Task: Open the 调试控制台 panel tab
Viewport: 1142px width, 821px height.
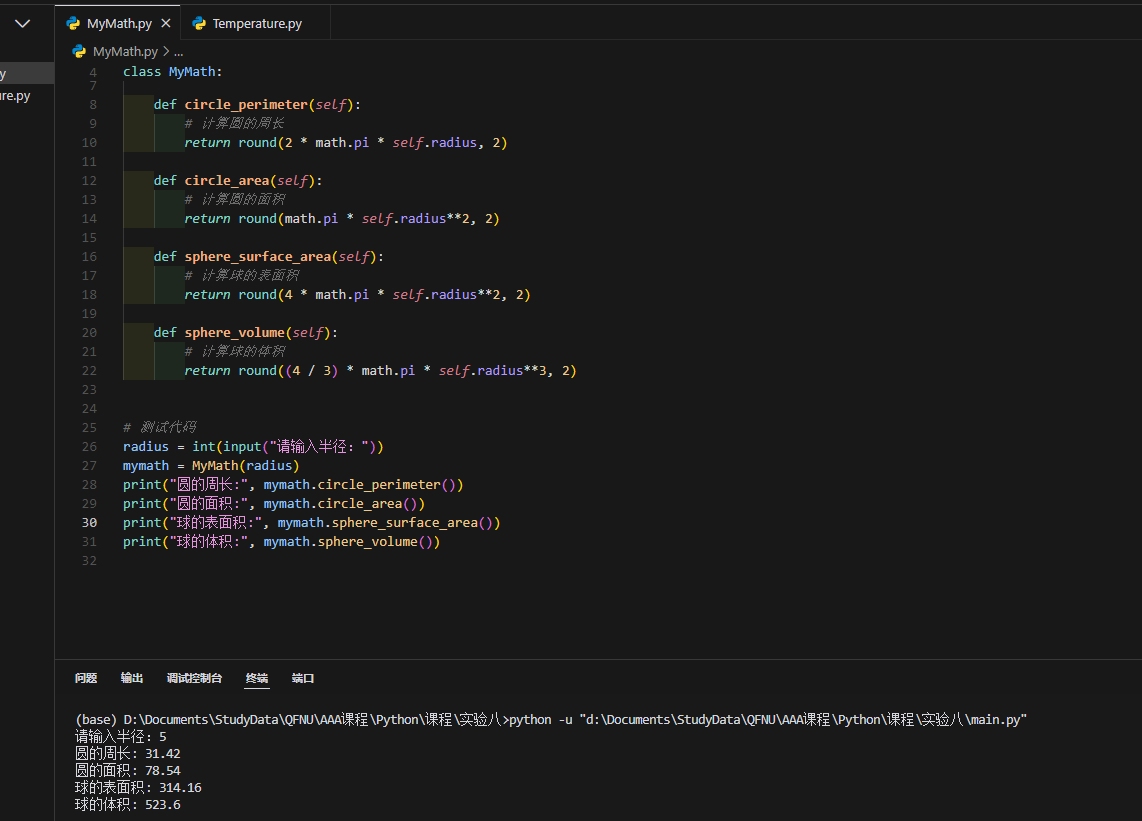Action: [x=194, y=678]
